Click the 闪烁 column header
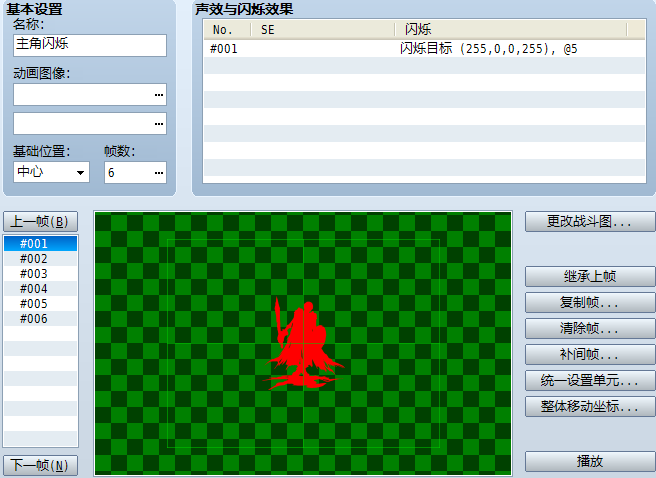 coord(511,30)
